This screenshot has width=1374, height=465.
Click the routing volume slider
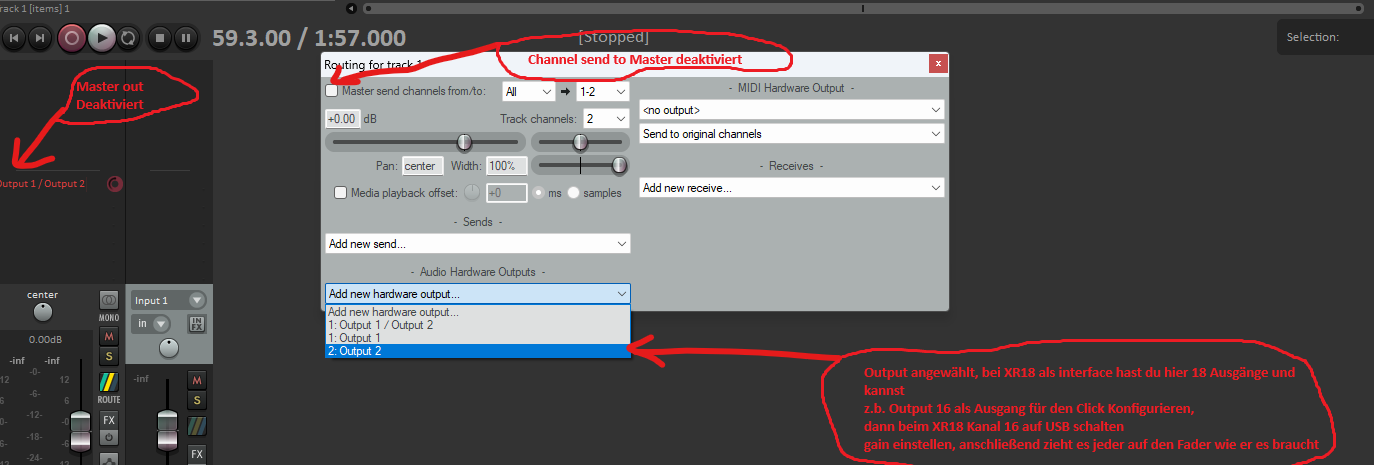coord(423,142)
